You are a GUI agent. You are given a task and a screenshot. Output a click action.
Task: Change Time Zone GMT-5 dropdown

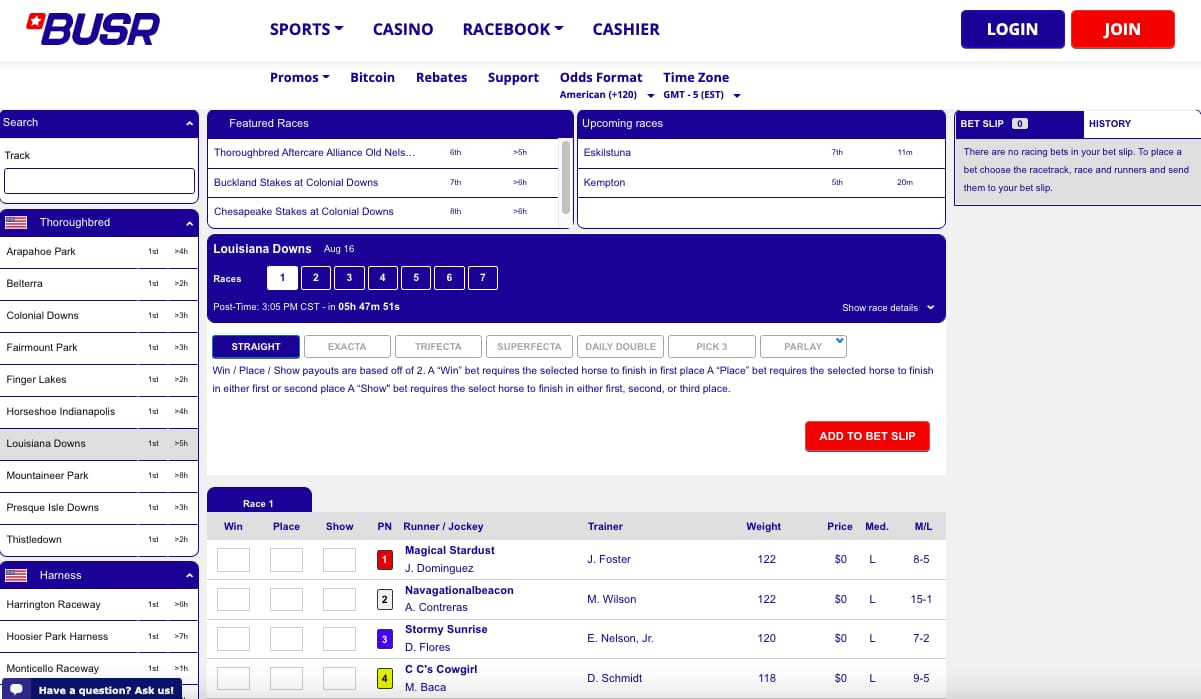pos(701,95)
